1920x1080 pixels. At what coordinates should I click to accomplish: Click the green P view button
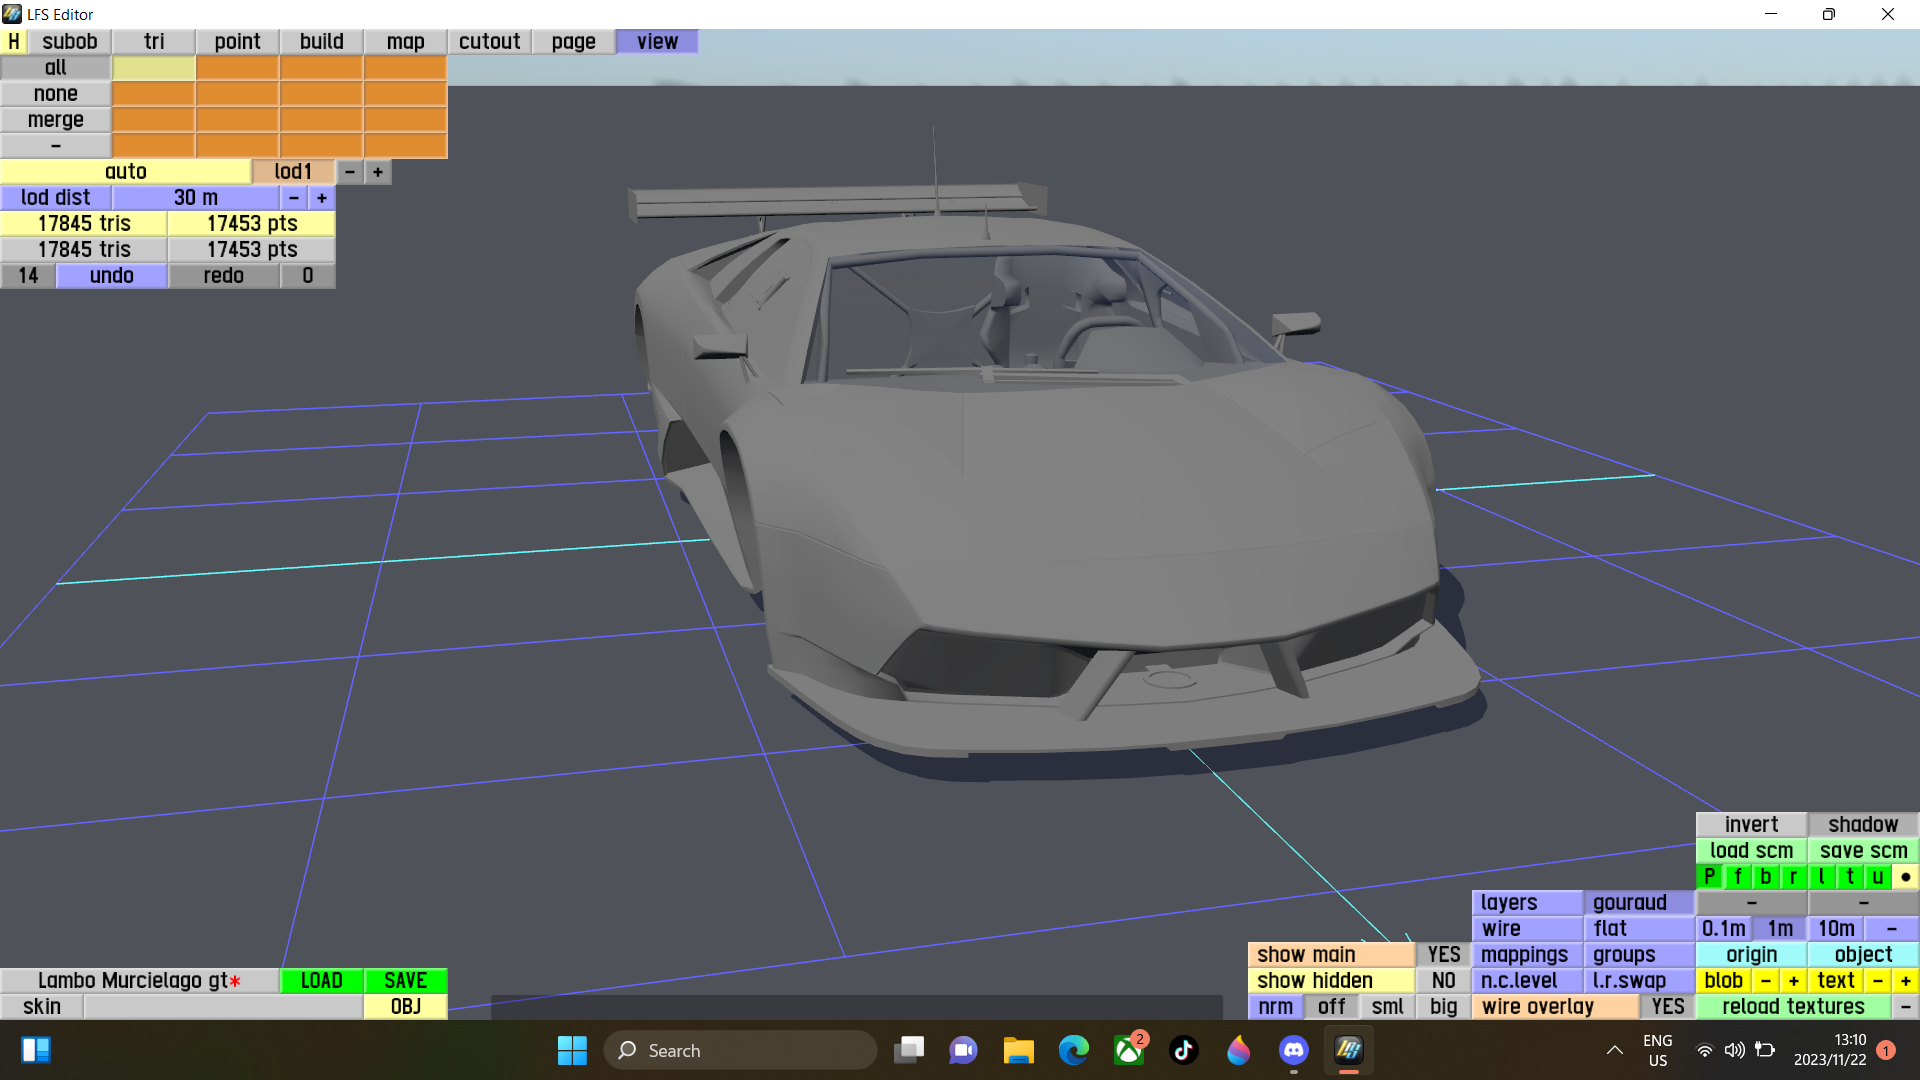click(1709, 877)
